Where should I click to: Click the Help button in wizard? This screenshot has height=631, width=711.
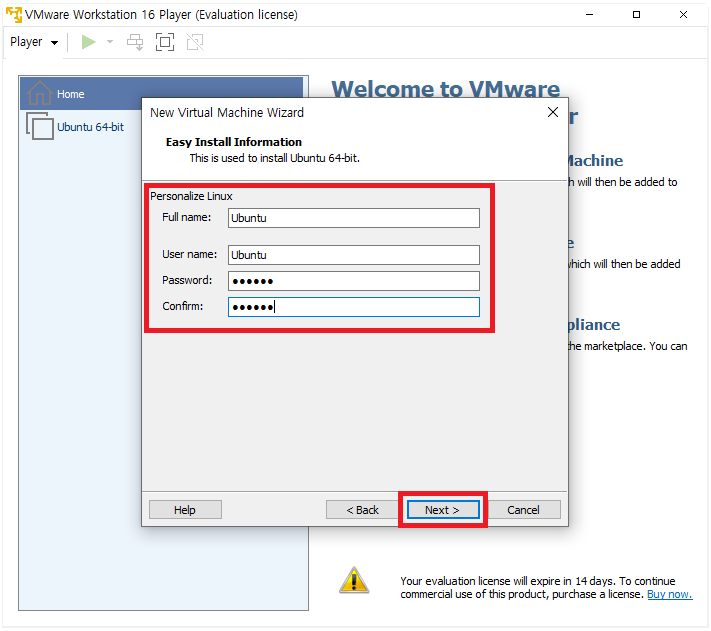185,510
